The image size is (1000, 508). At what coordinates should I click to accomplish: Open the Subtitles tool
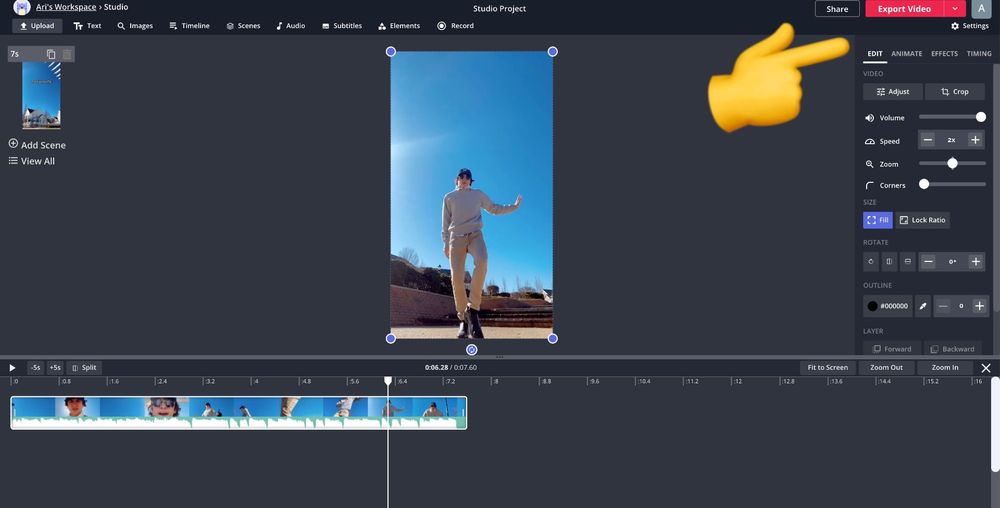(x=341, y=25)
